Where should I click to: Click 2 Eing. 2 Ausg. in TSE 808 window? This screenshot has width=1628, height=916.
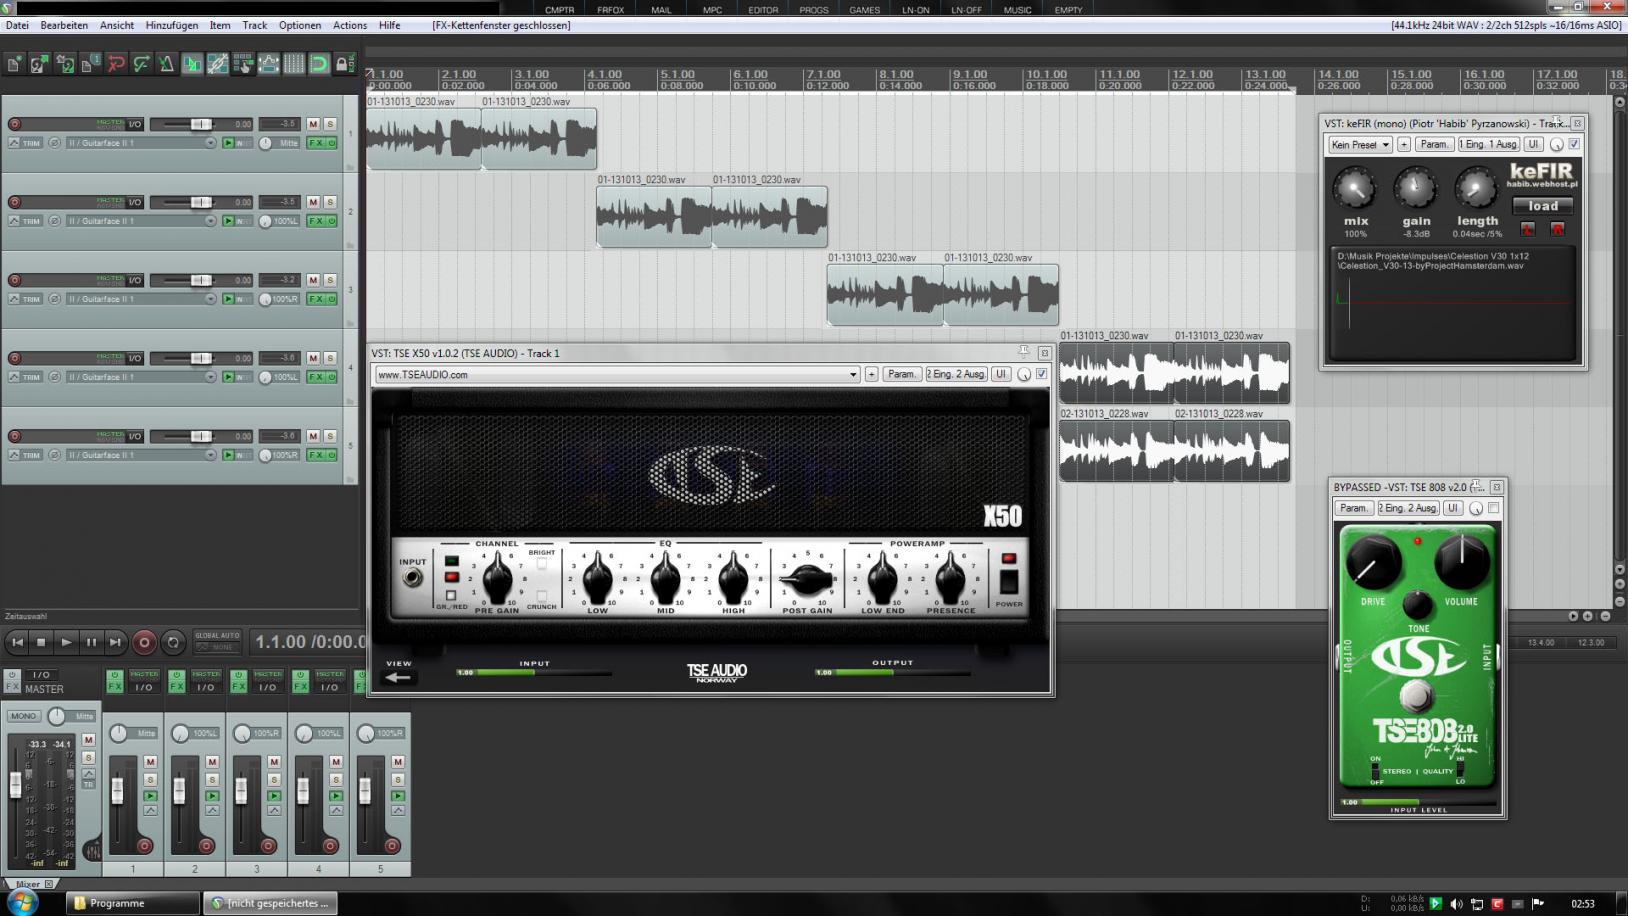[x=1408, y=508]
